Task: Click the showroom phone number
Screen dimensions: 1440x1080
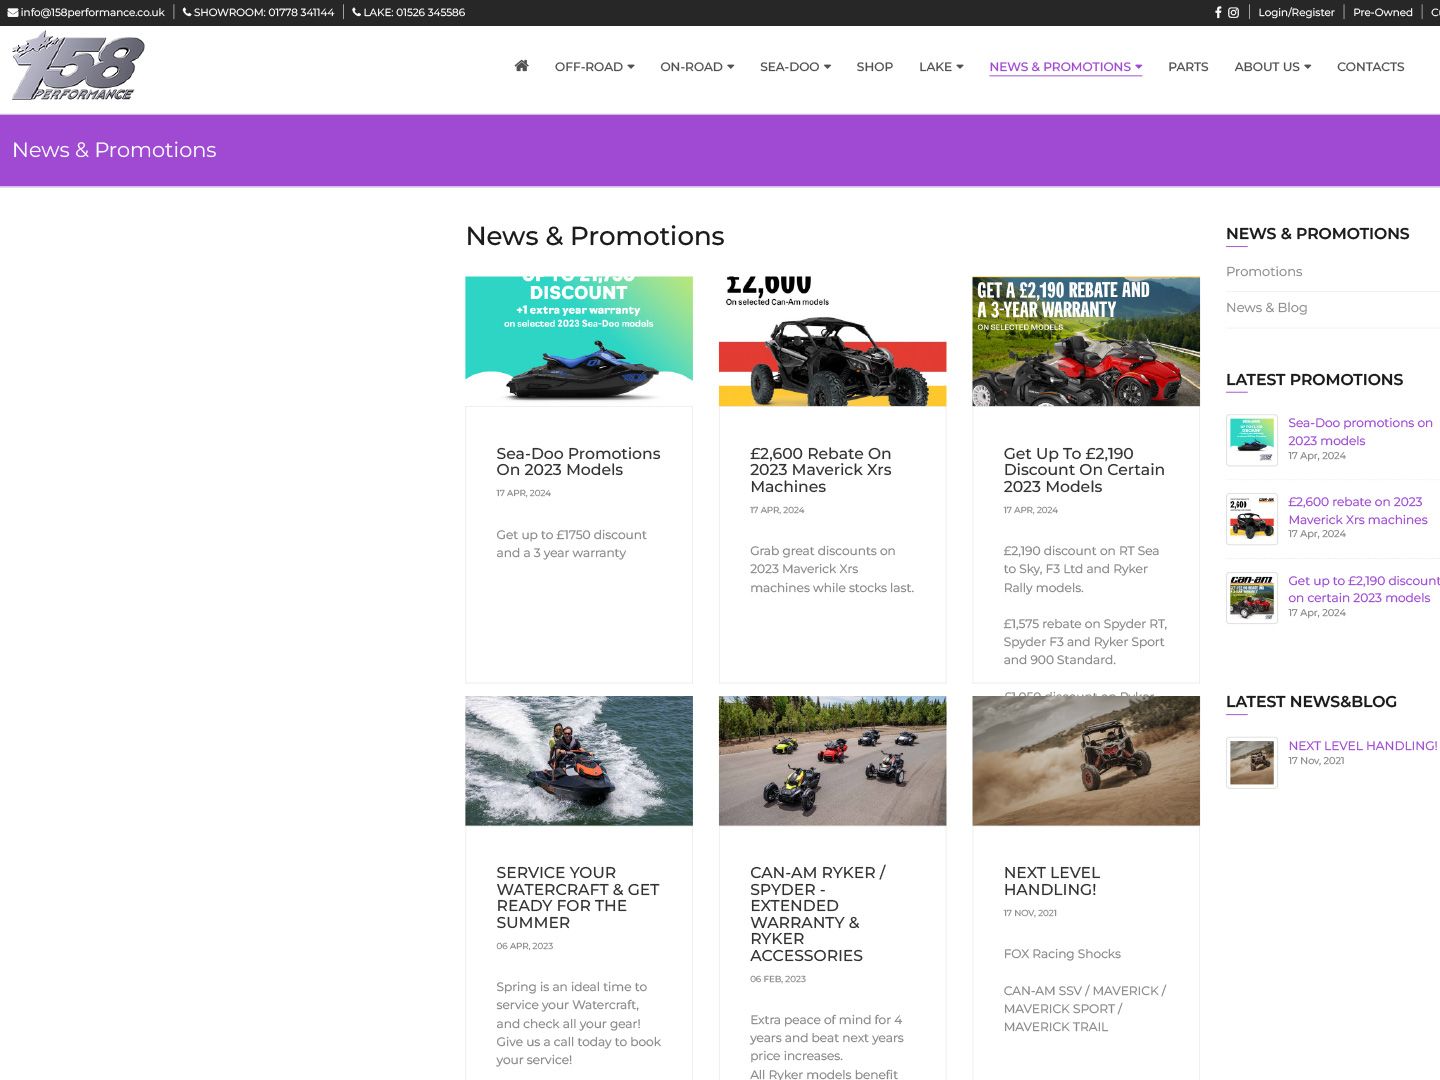Action: [258, 13]
